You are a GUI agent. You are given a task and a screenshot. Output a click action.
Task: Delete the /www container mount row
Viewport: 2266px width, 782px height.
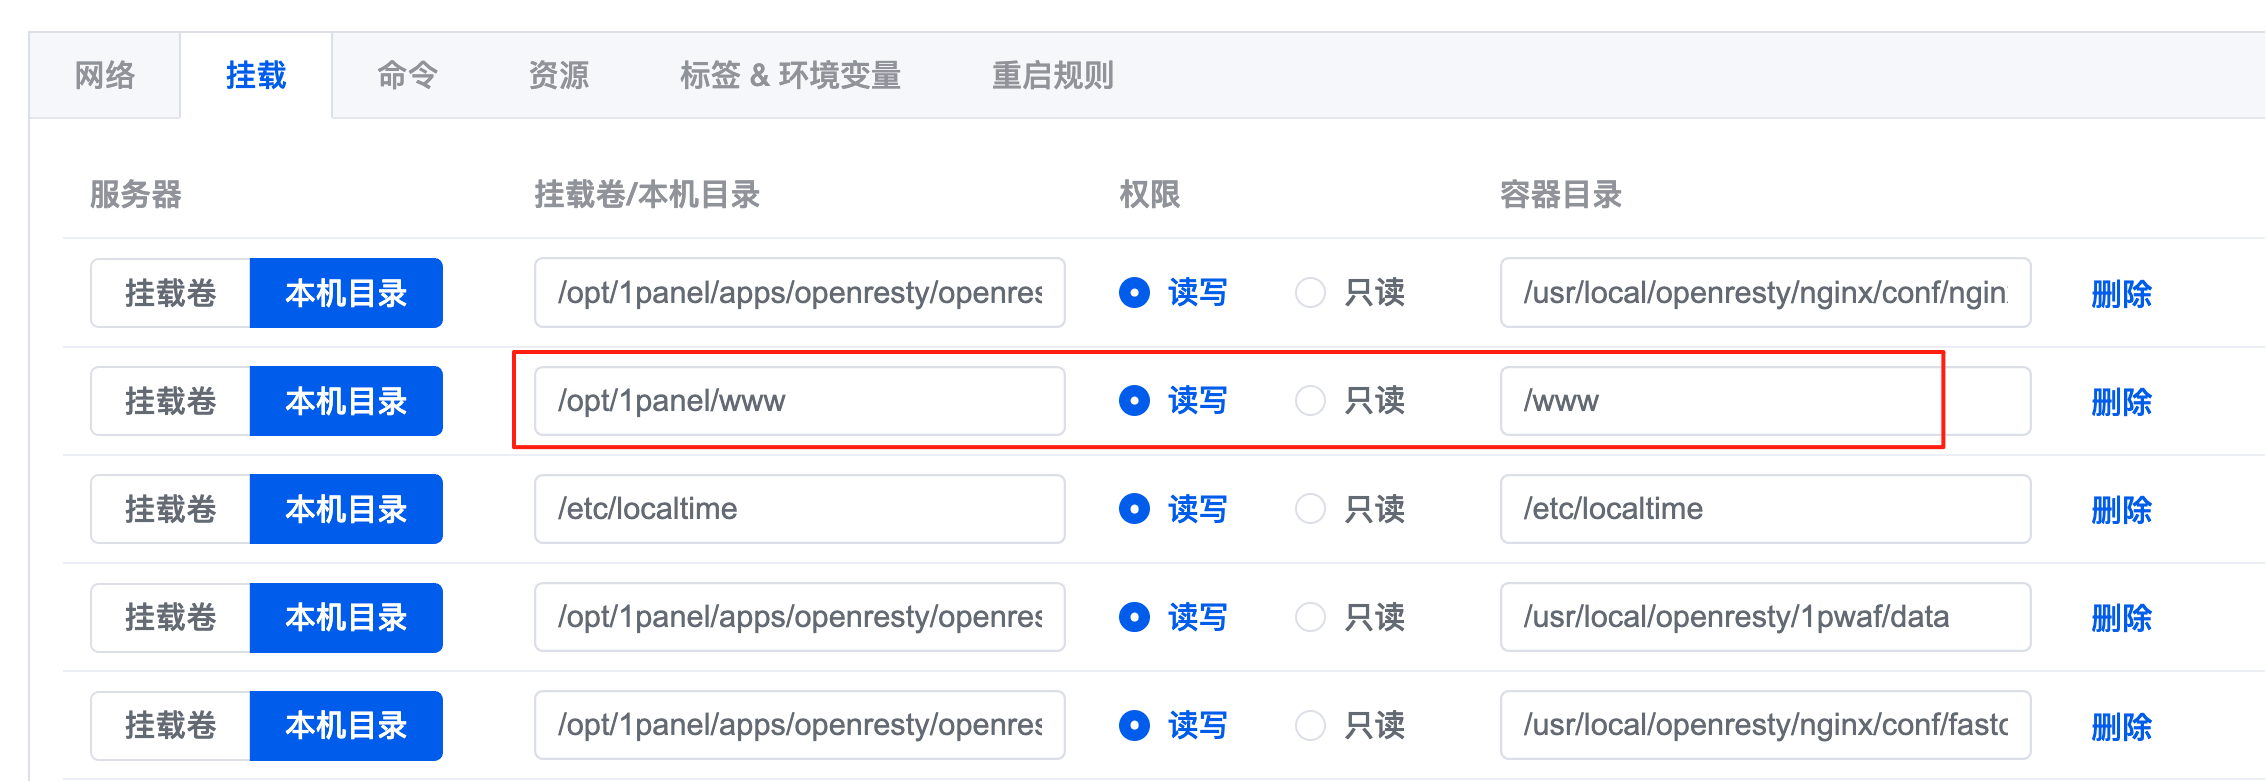[x=2121, y=402]
